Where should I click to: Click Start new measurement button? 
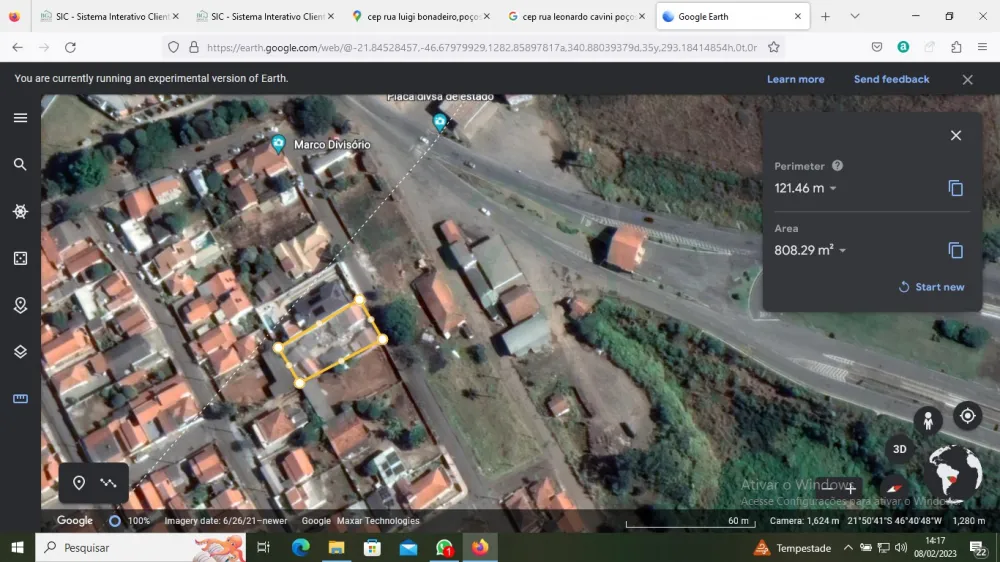[x=931, y=287]
